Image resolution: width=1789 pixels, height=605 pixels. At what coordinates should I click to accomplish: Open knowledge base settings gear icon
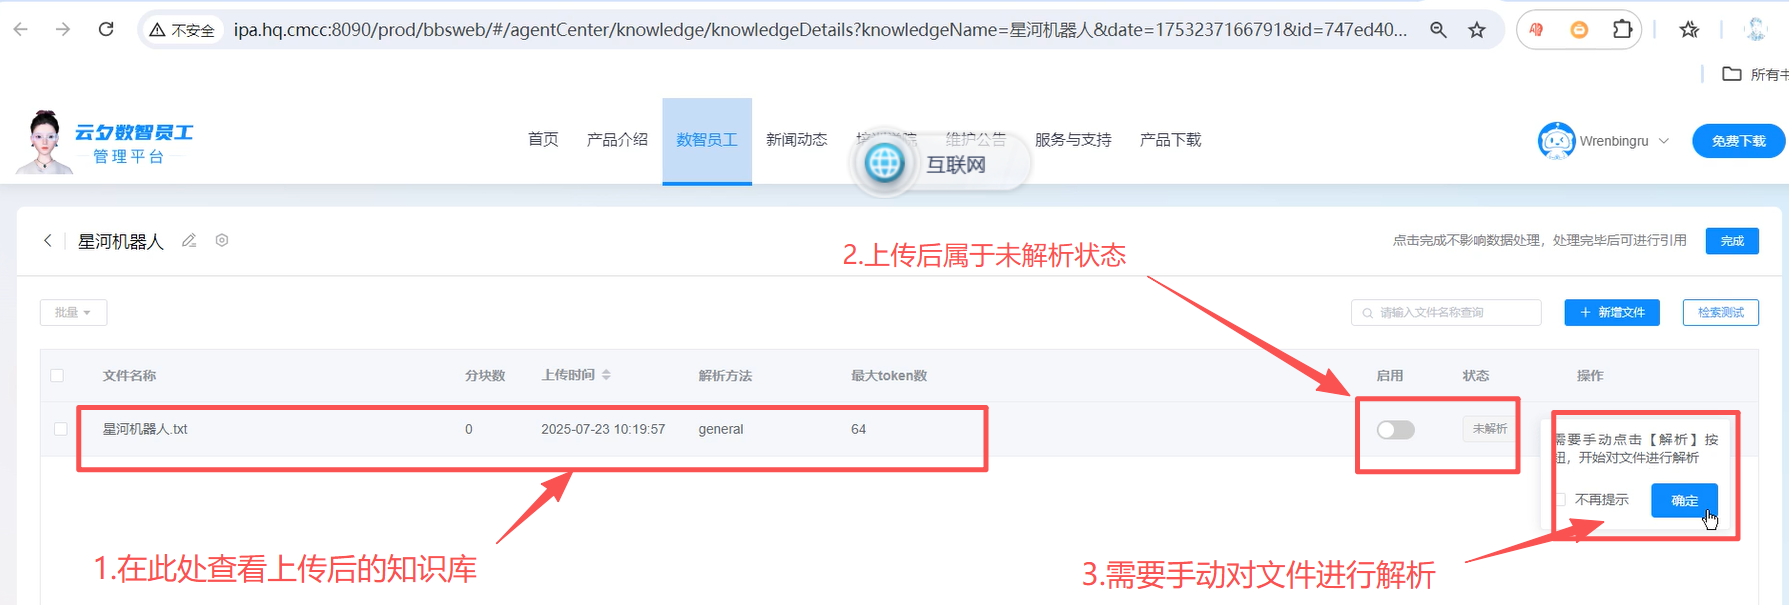click(222, 240)
